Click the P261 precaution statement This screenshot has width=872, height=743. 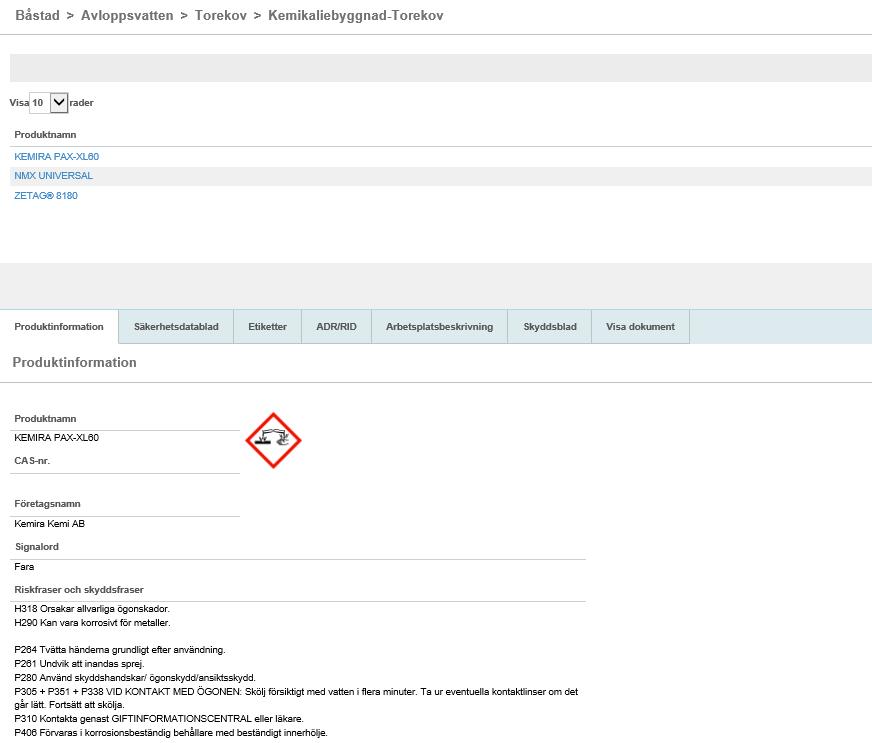79,664
